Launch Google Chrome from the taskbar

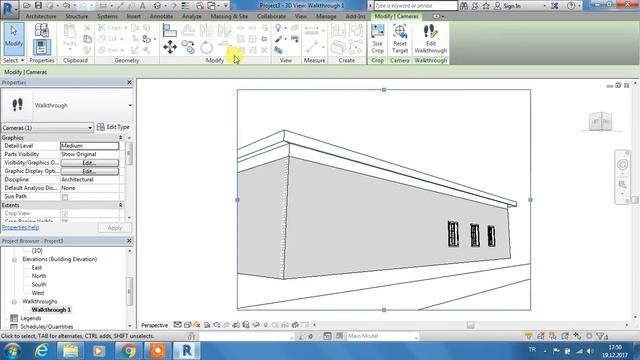click(128, 351)
